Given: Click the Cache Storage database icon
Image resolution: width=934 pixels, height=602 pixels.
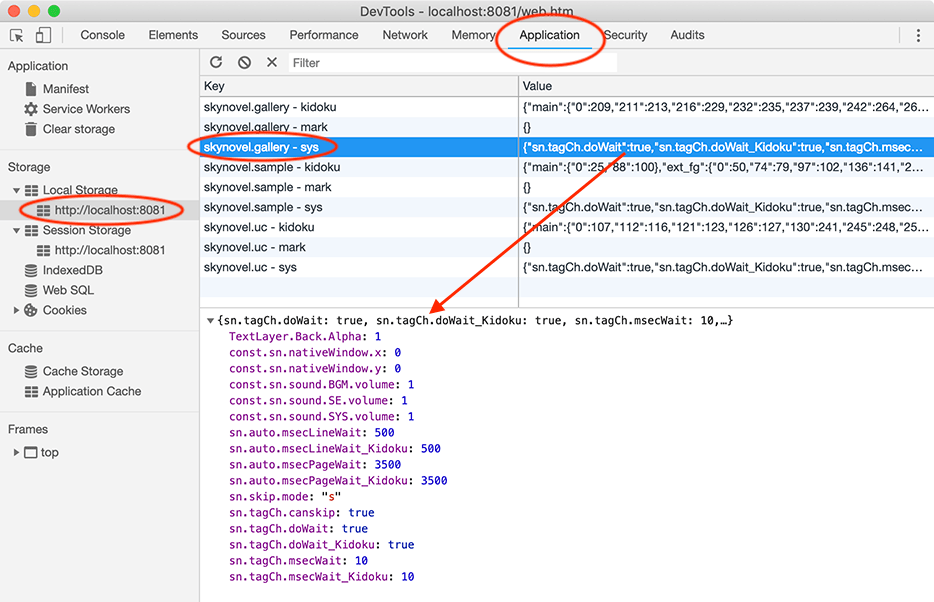Looking at the screenshot, I should click(x=31, y=372).
